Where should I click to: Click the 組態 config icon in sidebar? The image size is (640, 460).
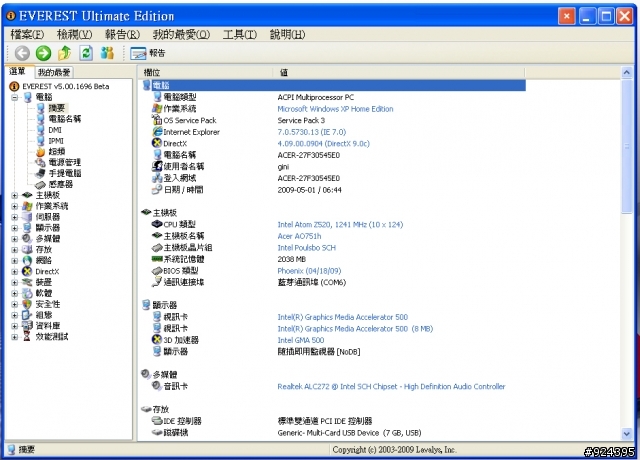click(x=27, y=315)
